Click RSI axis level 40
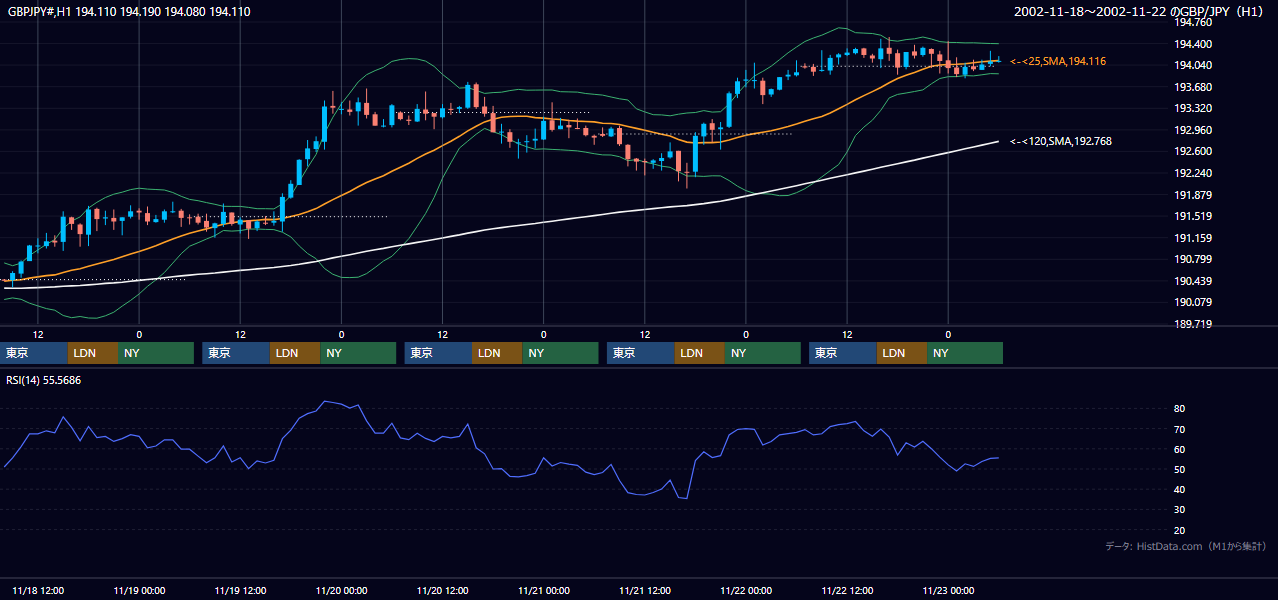Image resolution: width=1278 pixels, height=600 pixels. click(1180, 489)
